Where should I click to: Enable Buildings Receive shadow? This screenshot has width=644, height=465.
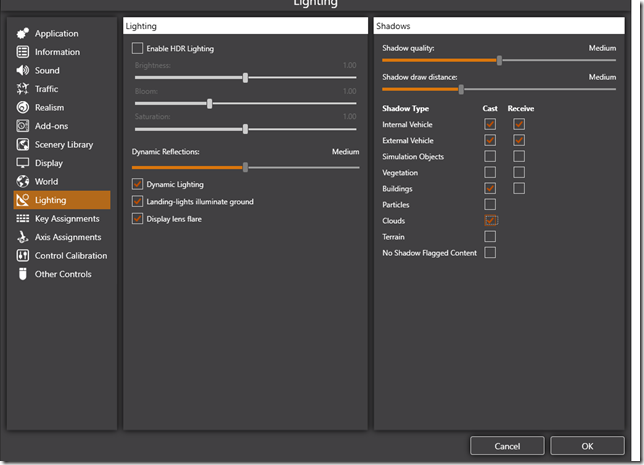[x=519, y=188]
